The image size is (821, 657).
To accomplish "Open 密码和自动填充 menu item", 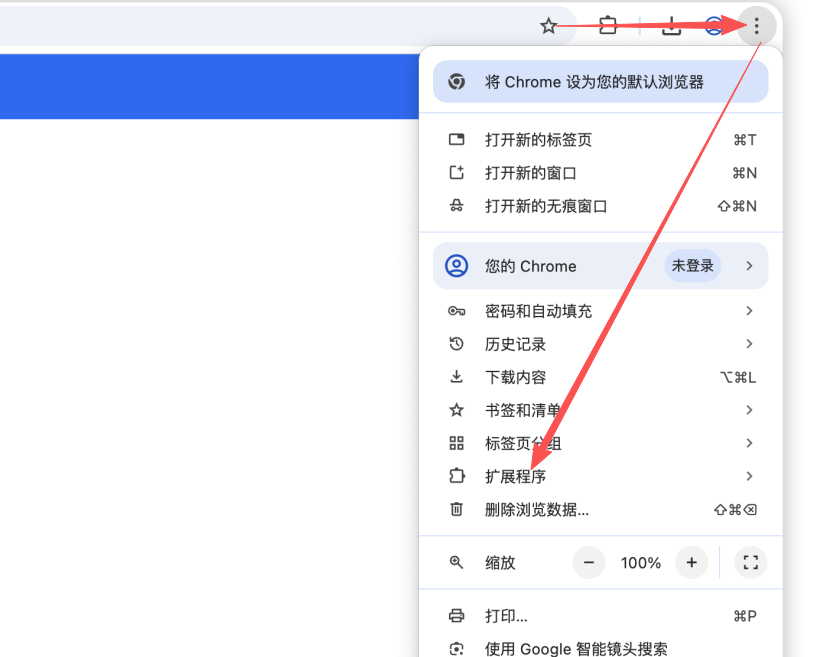I will point(601,311).
